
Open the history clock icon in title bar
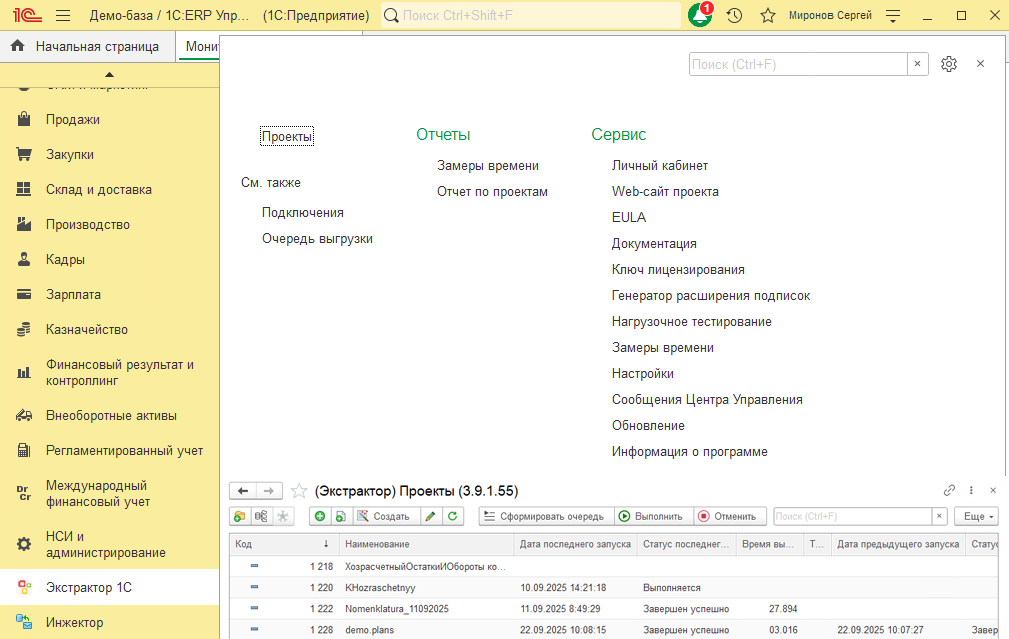pyautogui.click(x=734, y=15)
